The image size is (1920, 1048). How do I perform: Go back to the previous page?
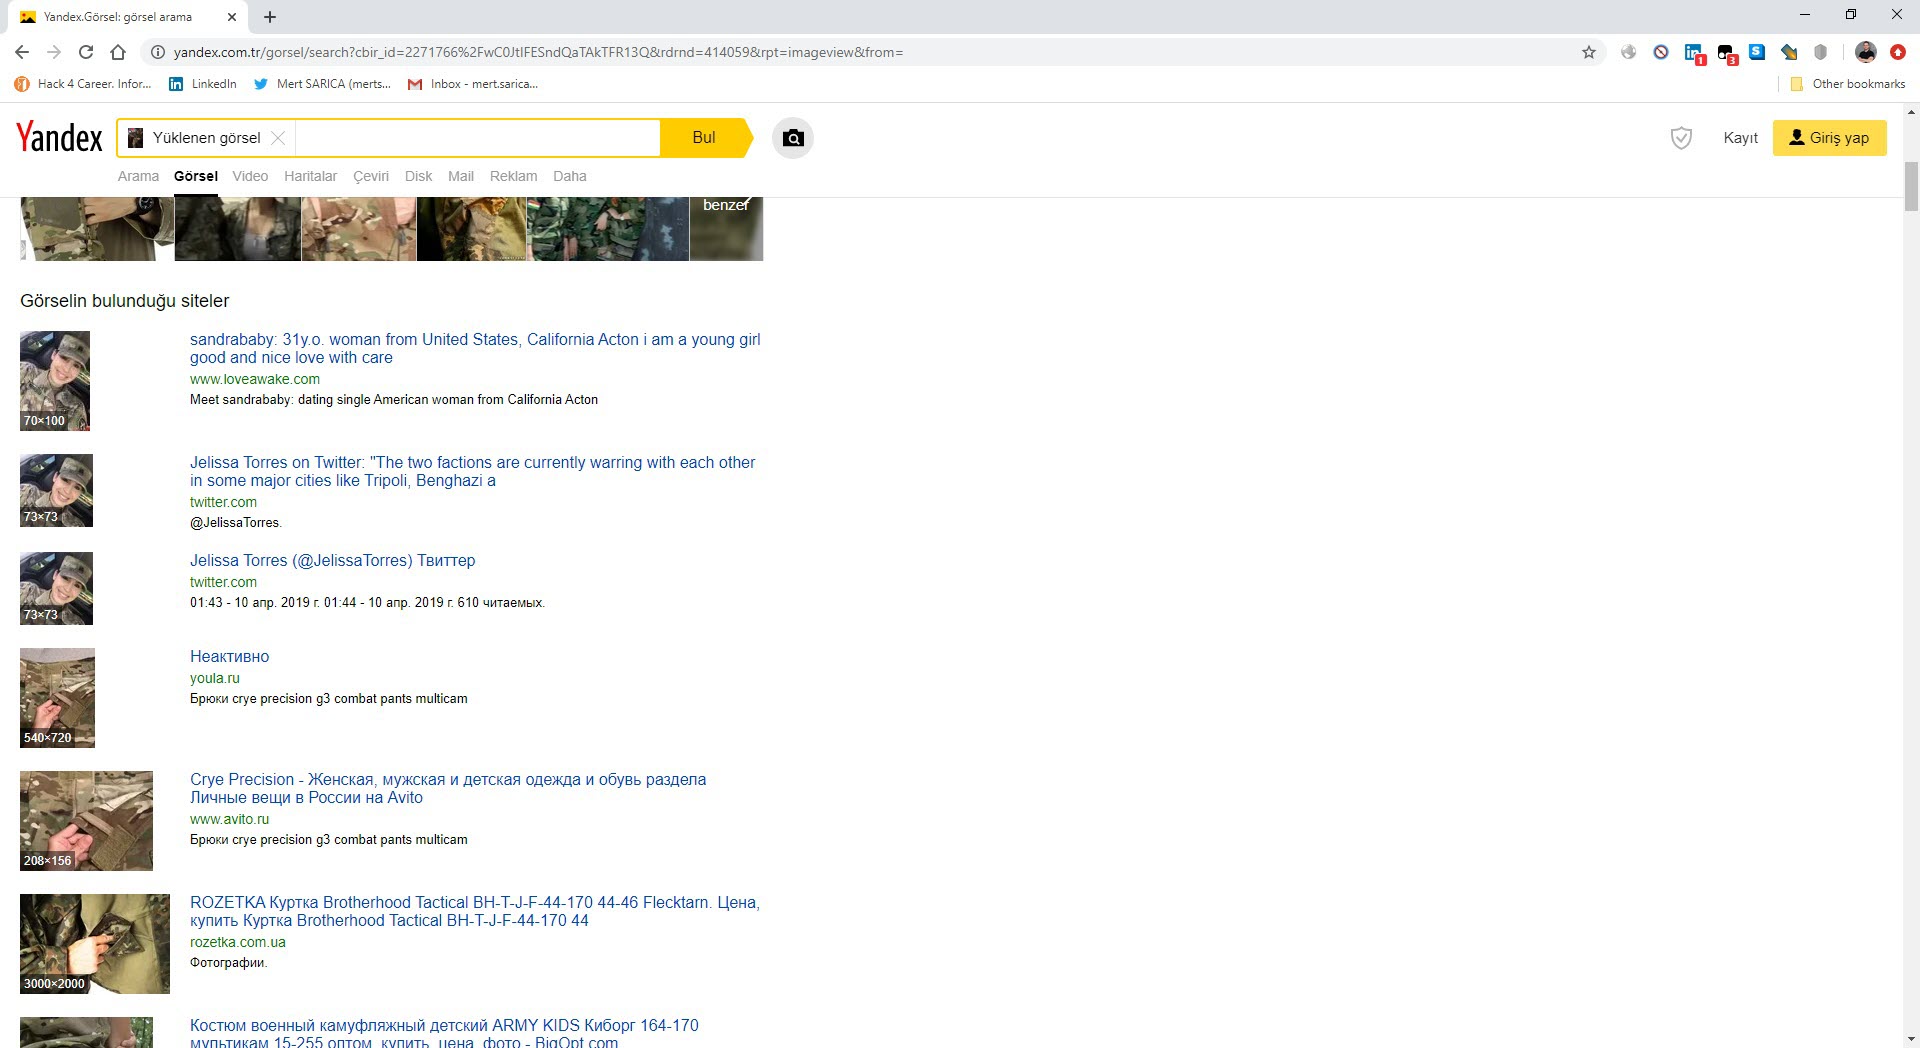pos(22,52)
